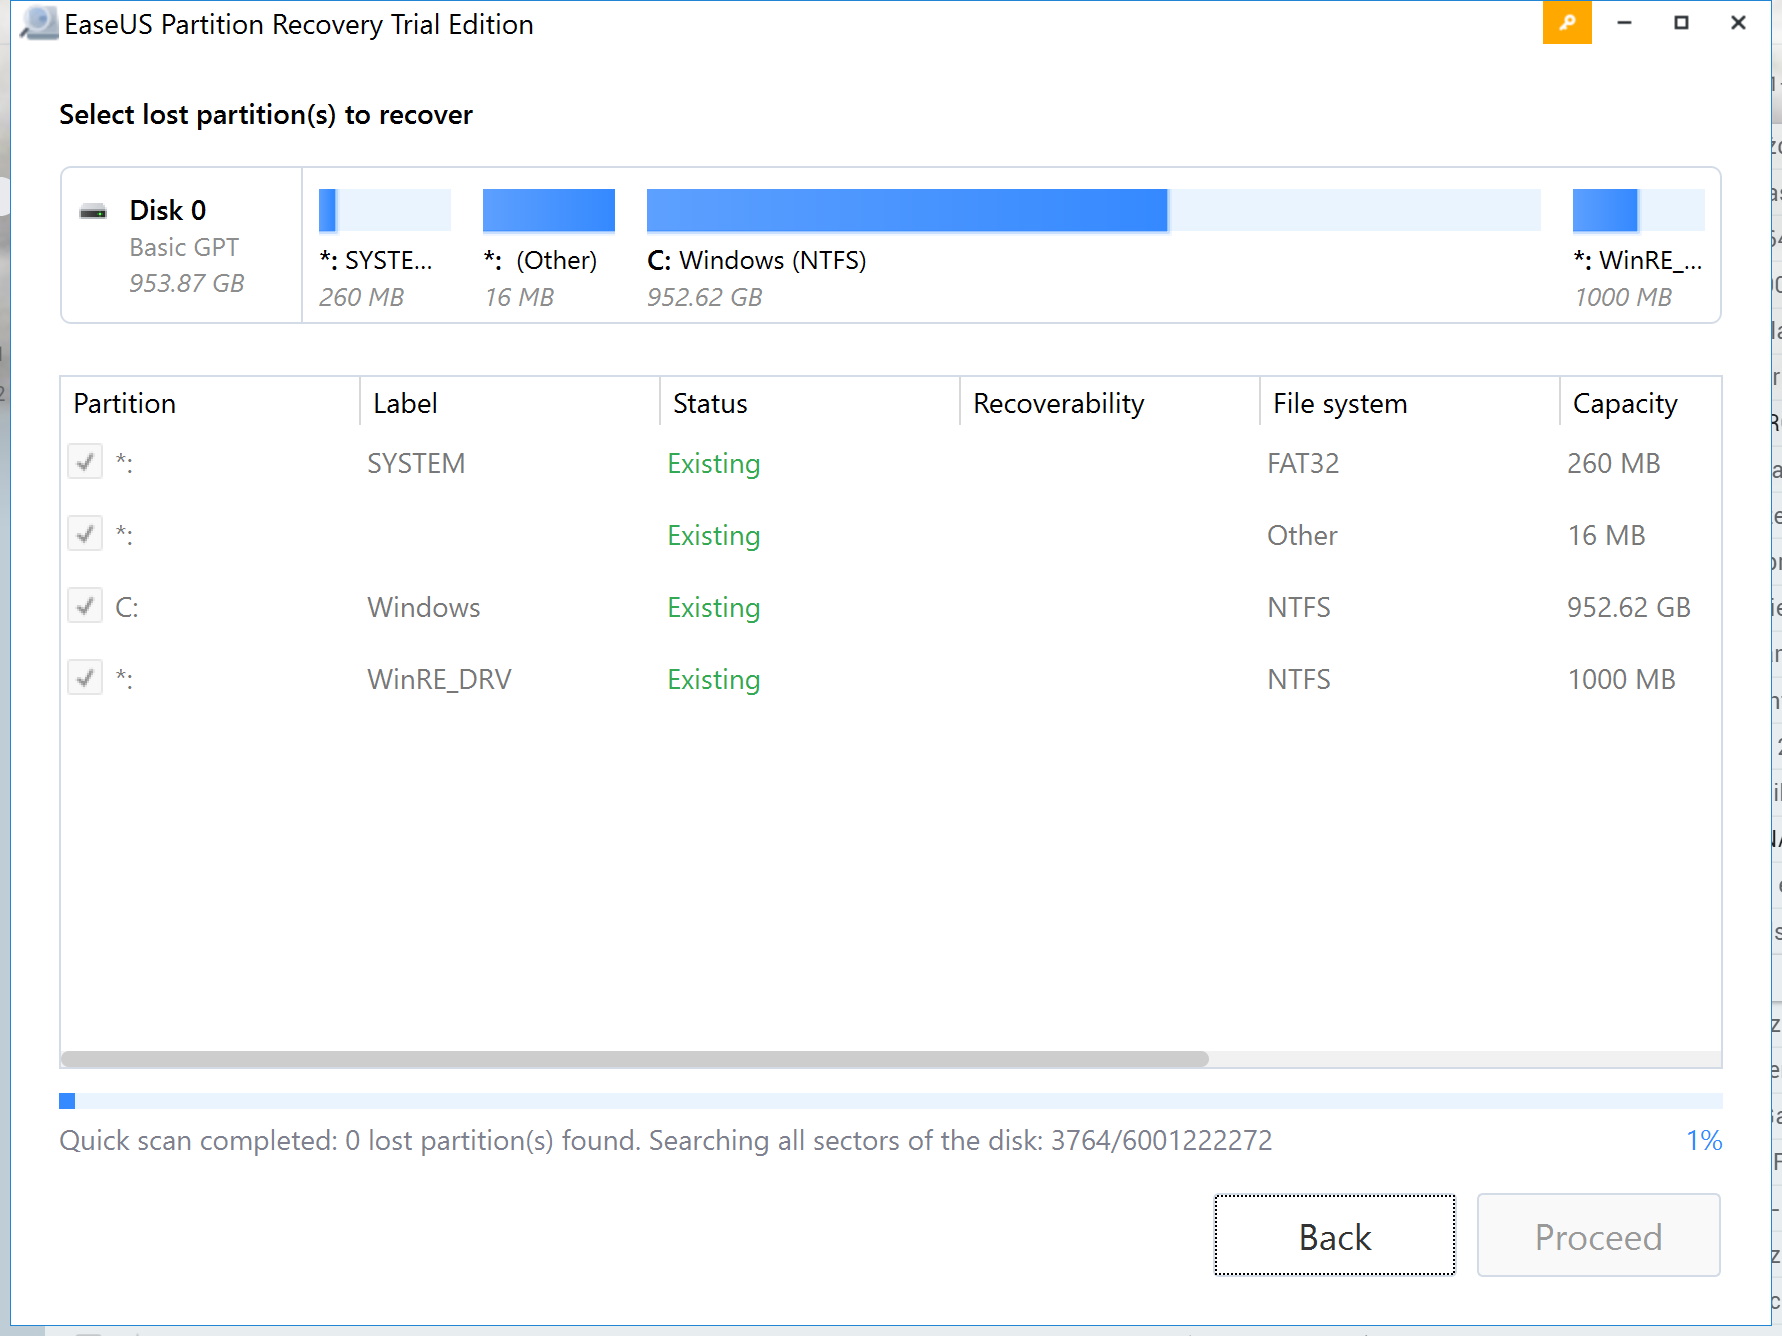This screenshot has height=1336, width=1782.
Task: Click the Recoverability column header
Action: (x=1110, y=403)
